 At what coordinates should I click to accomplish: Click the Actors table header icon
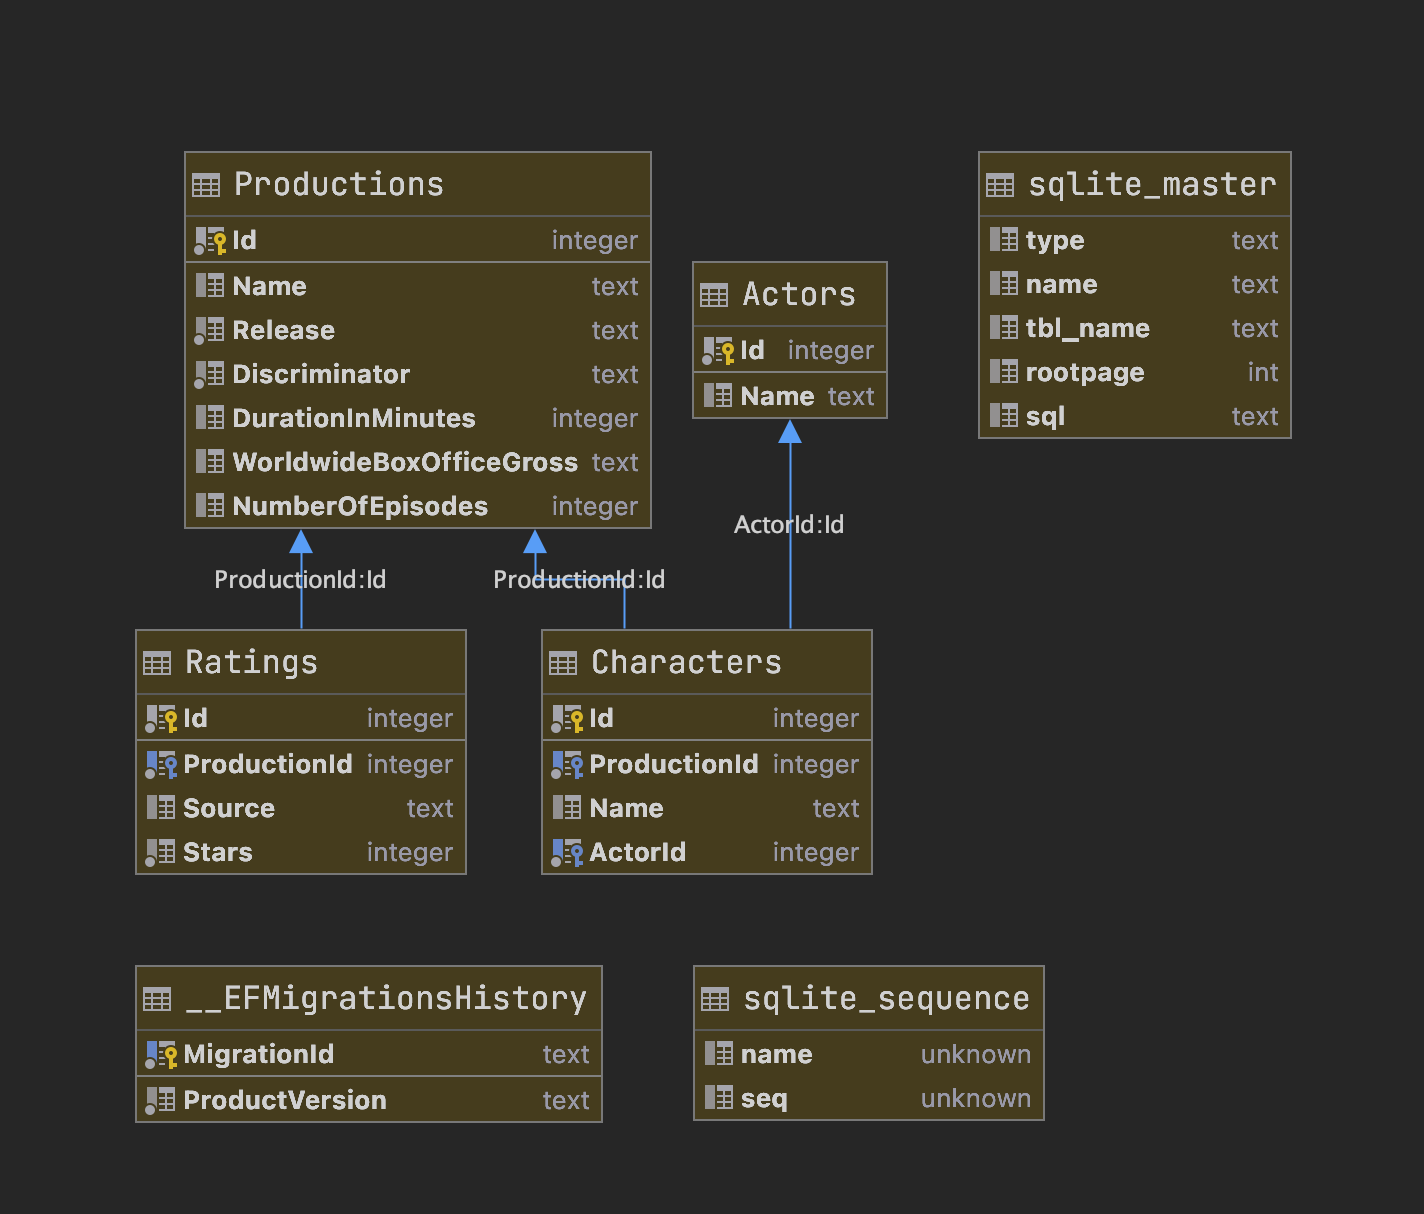pos(714,295)
